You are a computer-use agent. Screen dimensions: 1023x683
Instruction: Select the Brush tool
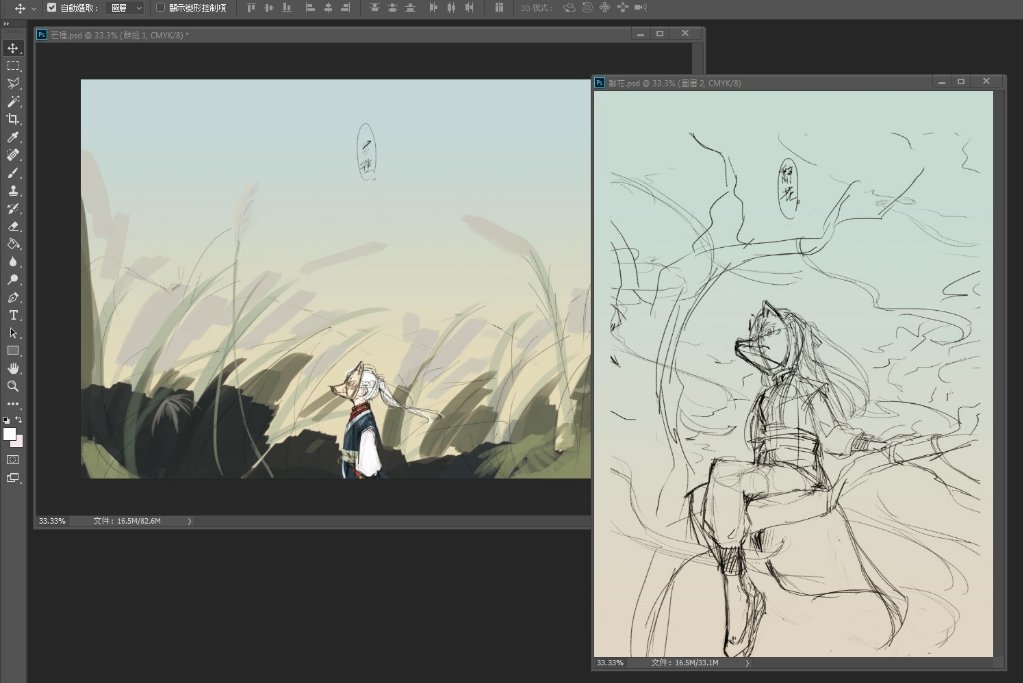tap(13, 173)
